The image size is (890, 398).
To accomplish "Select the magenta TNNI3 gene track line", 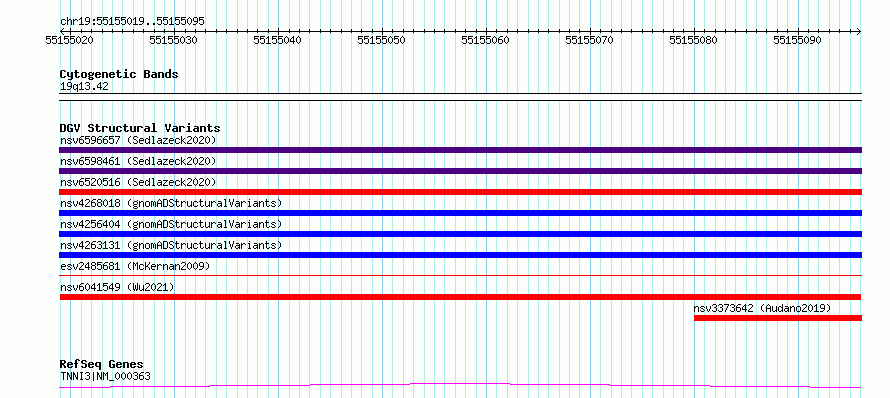I will pos(460,386).
